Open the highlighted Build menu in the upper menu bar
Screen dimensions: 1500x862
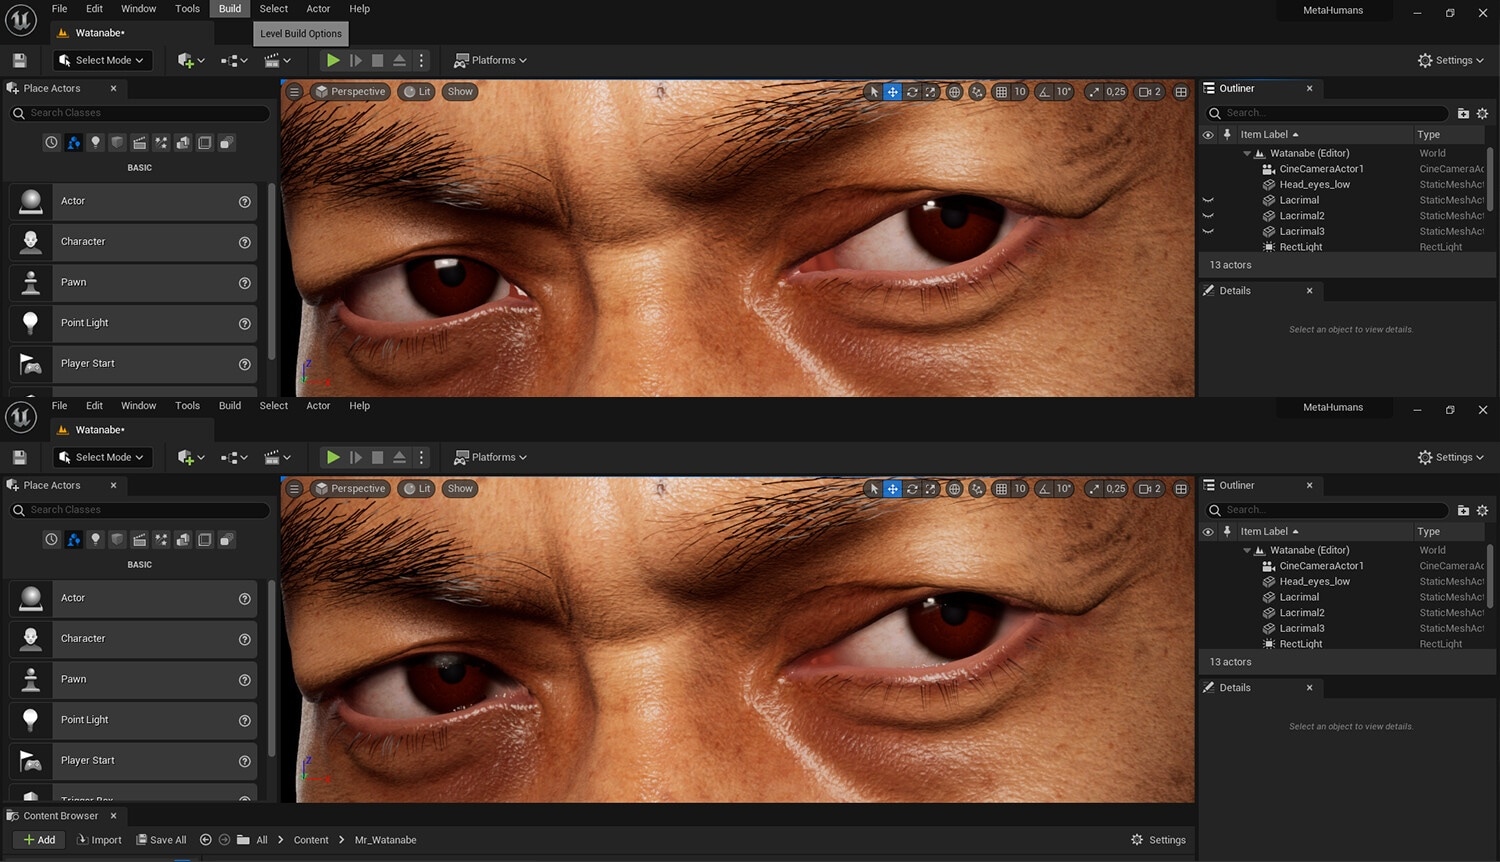pyautogui.click(x=230, y=9)
